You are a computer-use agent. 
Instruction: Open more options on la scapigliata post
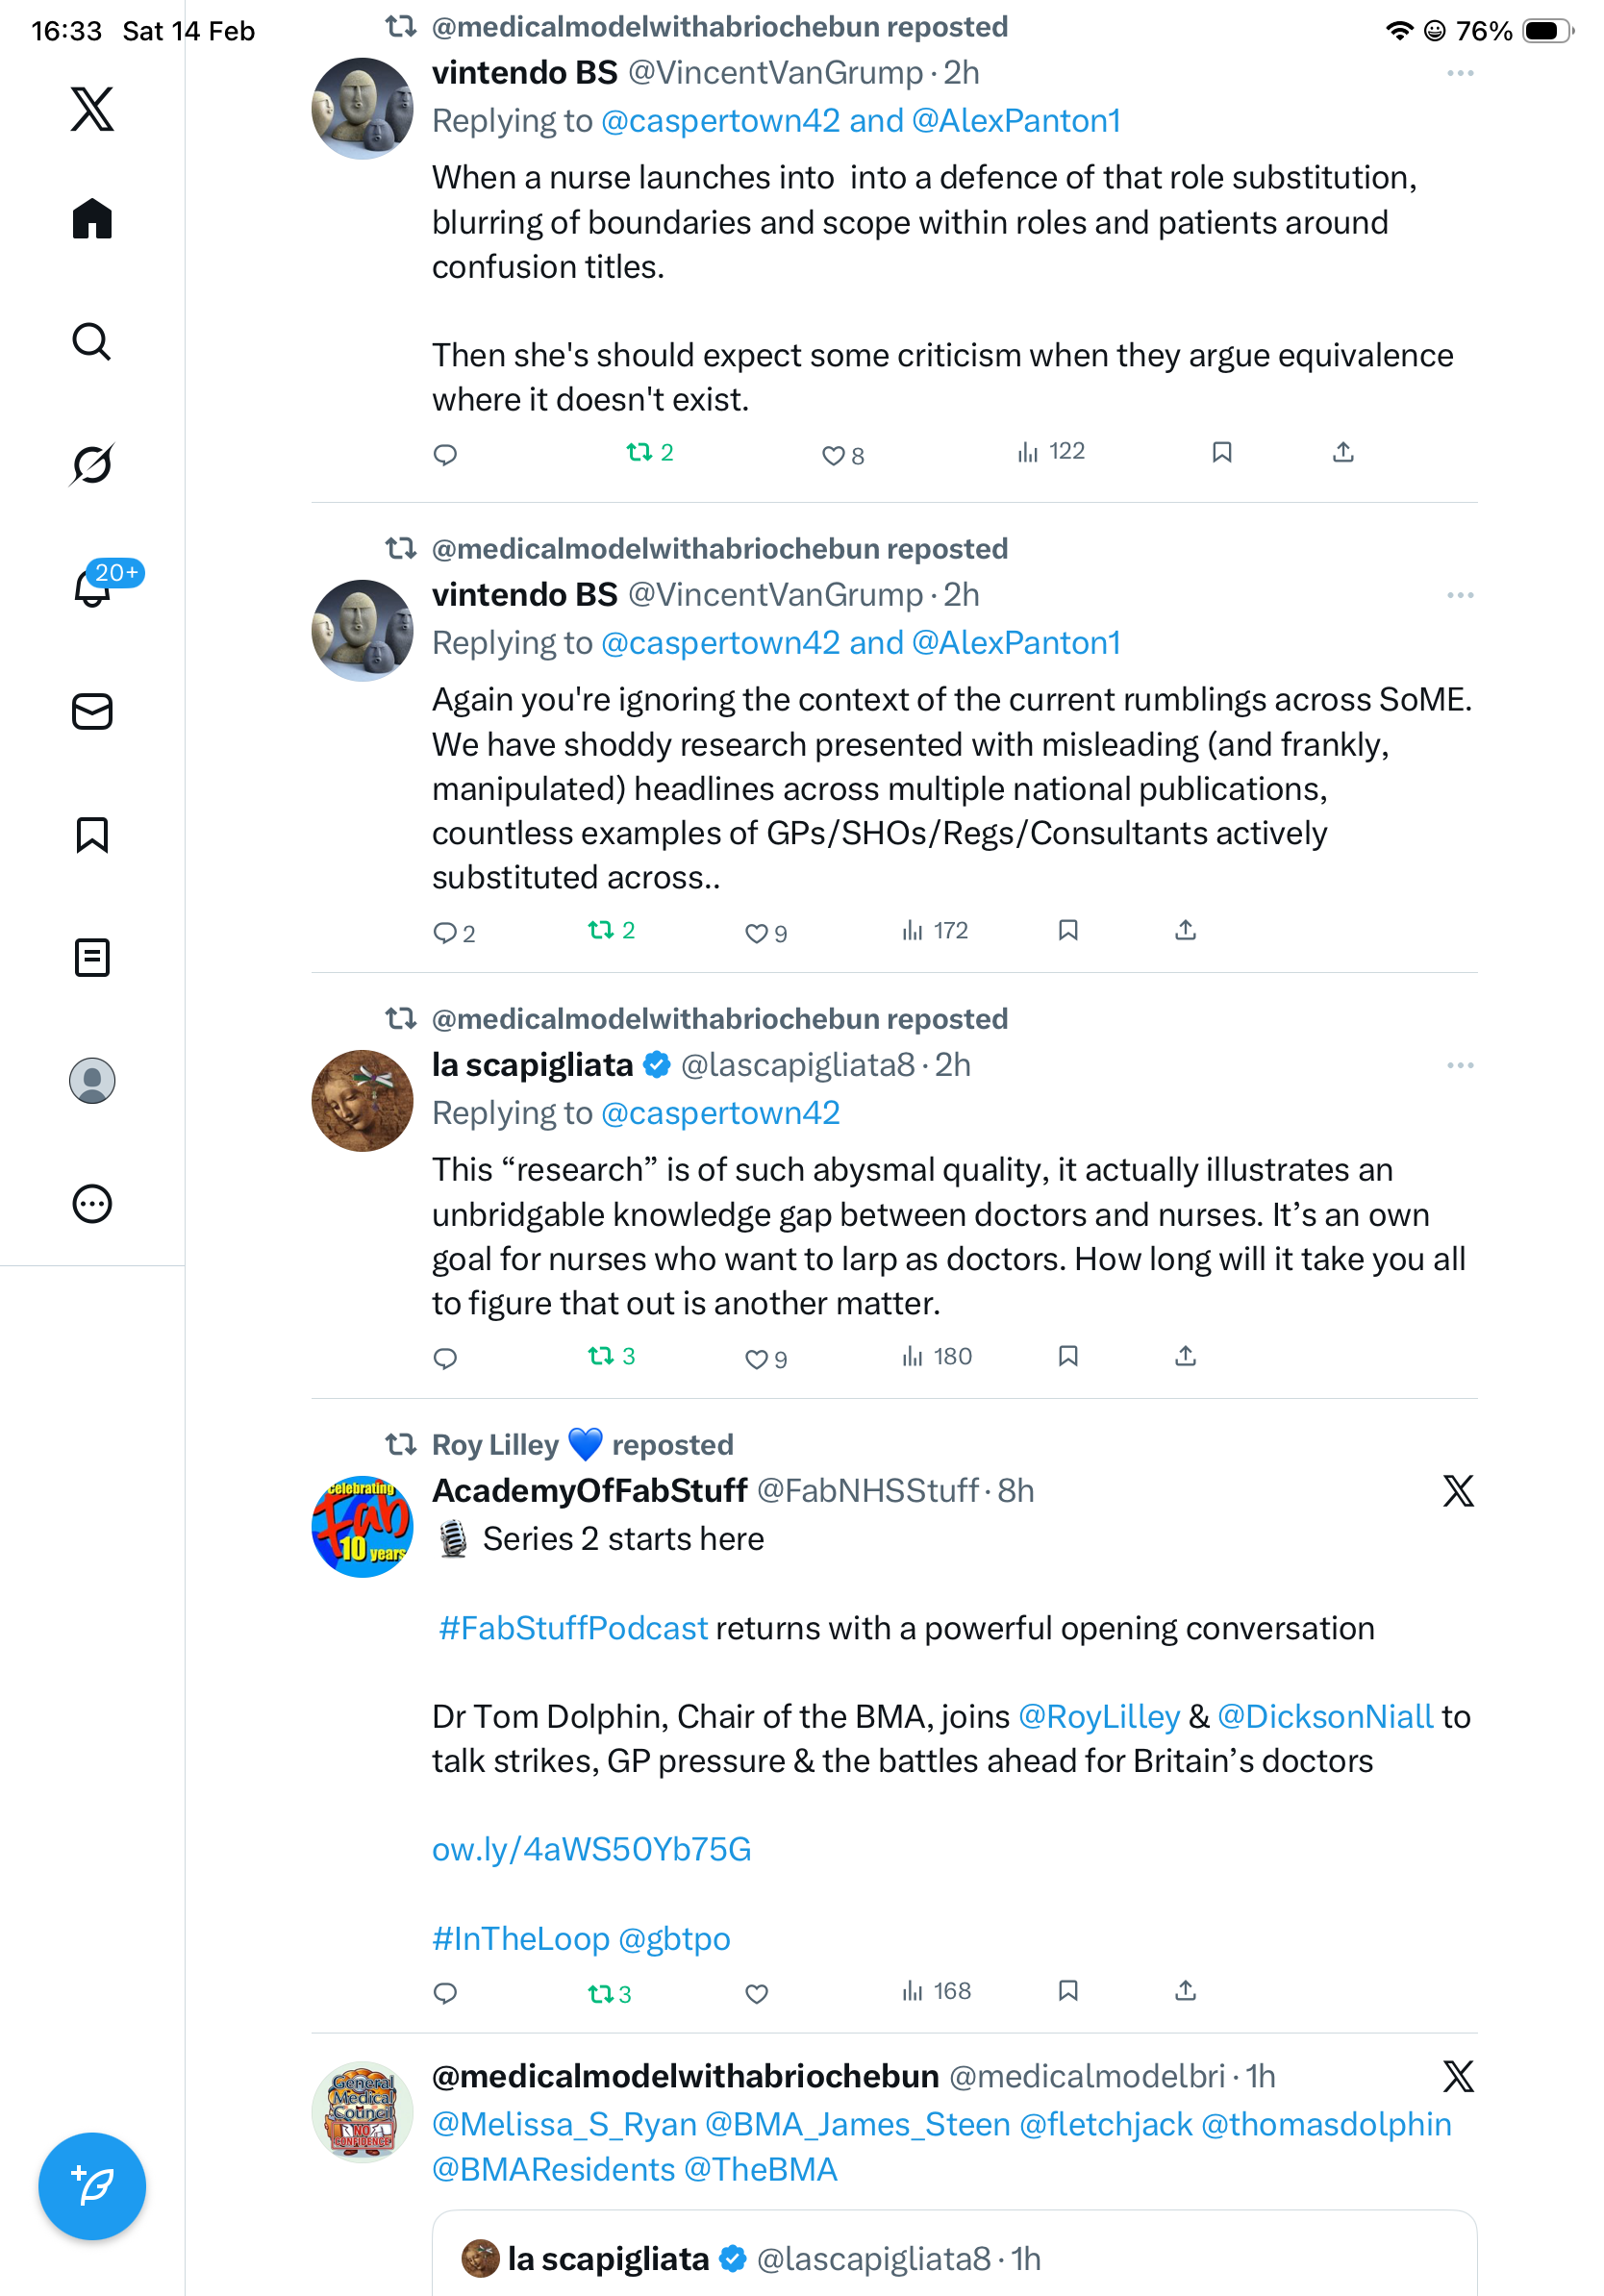point(1460,1065)
